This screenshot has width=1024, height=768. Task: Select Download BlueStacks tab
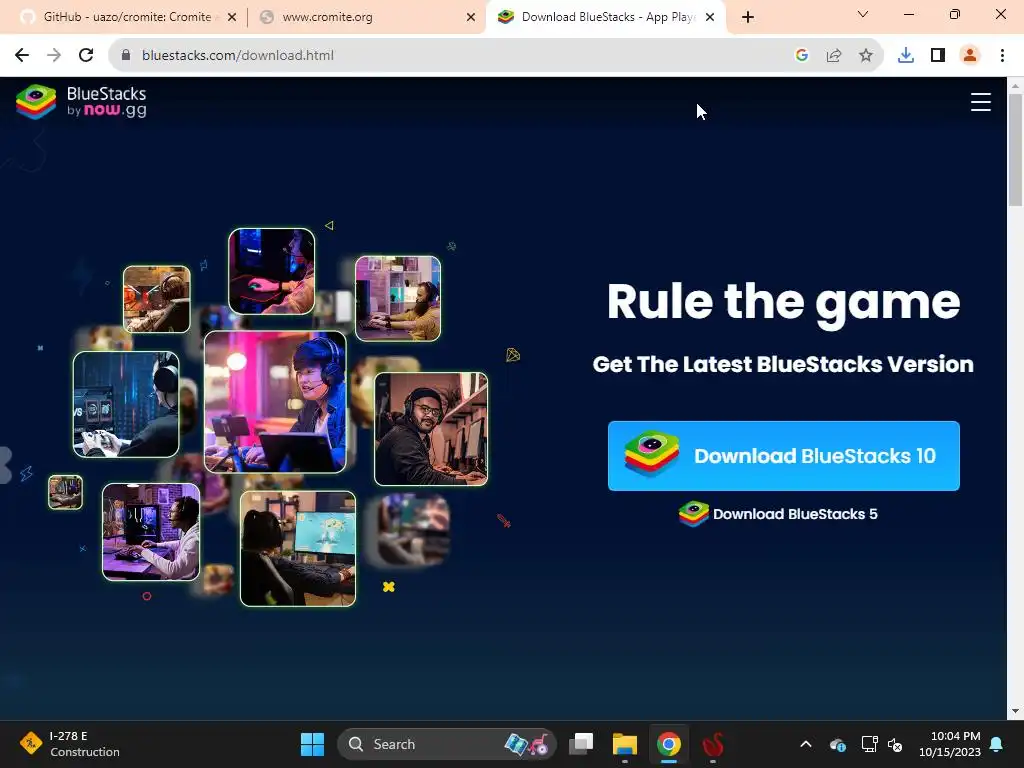point(605,17)
